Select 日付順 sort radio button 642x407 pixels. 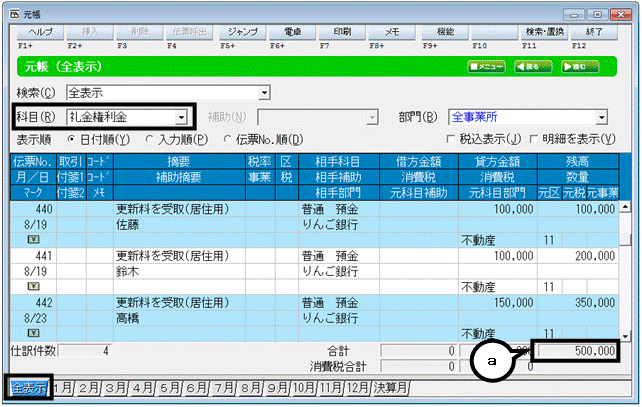pyautogui.click(x=71, y=140)
